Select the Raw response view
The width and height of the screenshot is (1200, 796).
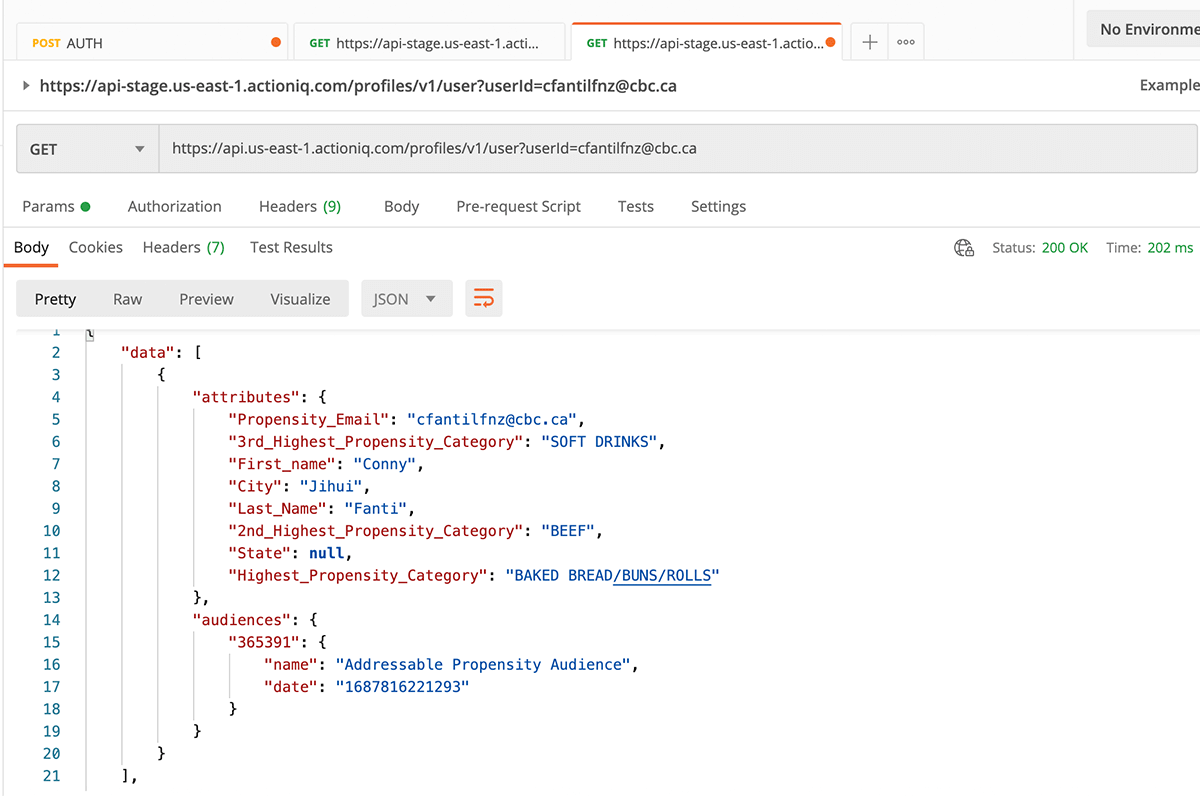127,299
